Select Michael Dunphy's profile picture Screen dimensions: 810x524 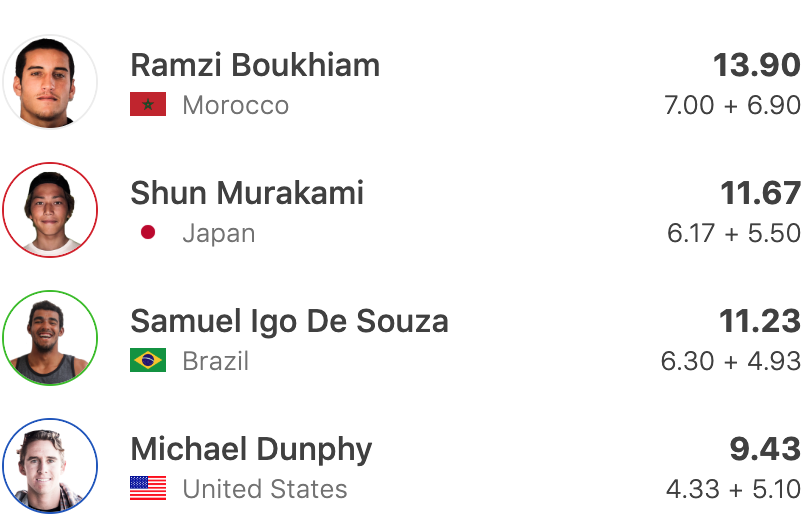click(50, 466)
